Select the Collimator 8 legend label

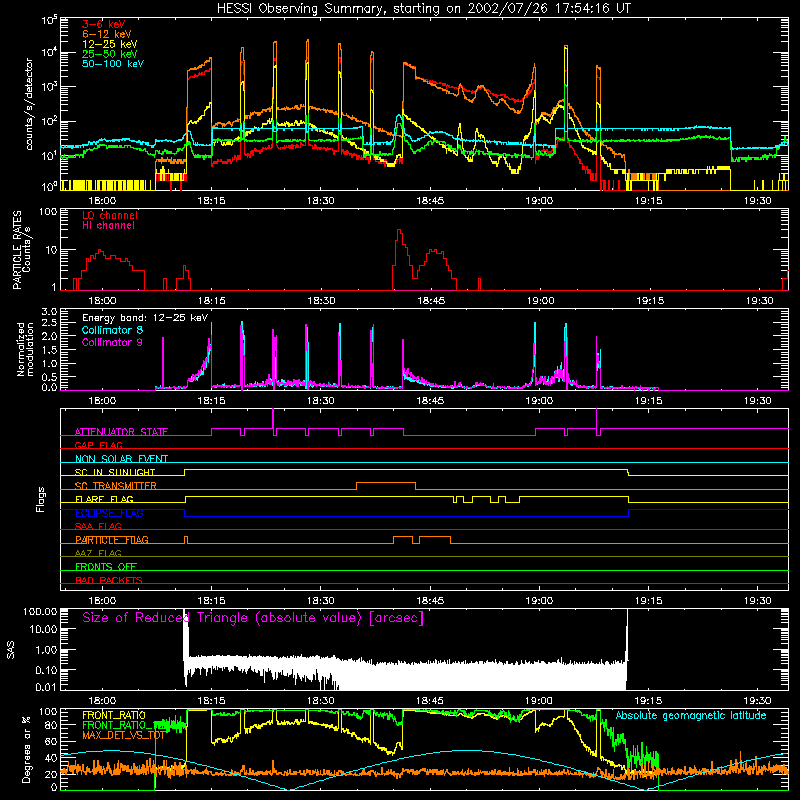click(x=112, y=330)
